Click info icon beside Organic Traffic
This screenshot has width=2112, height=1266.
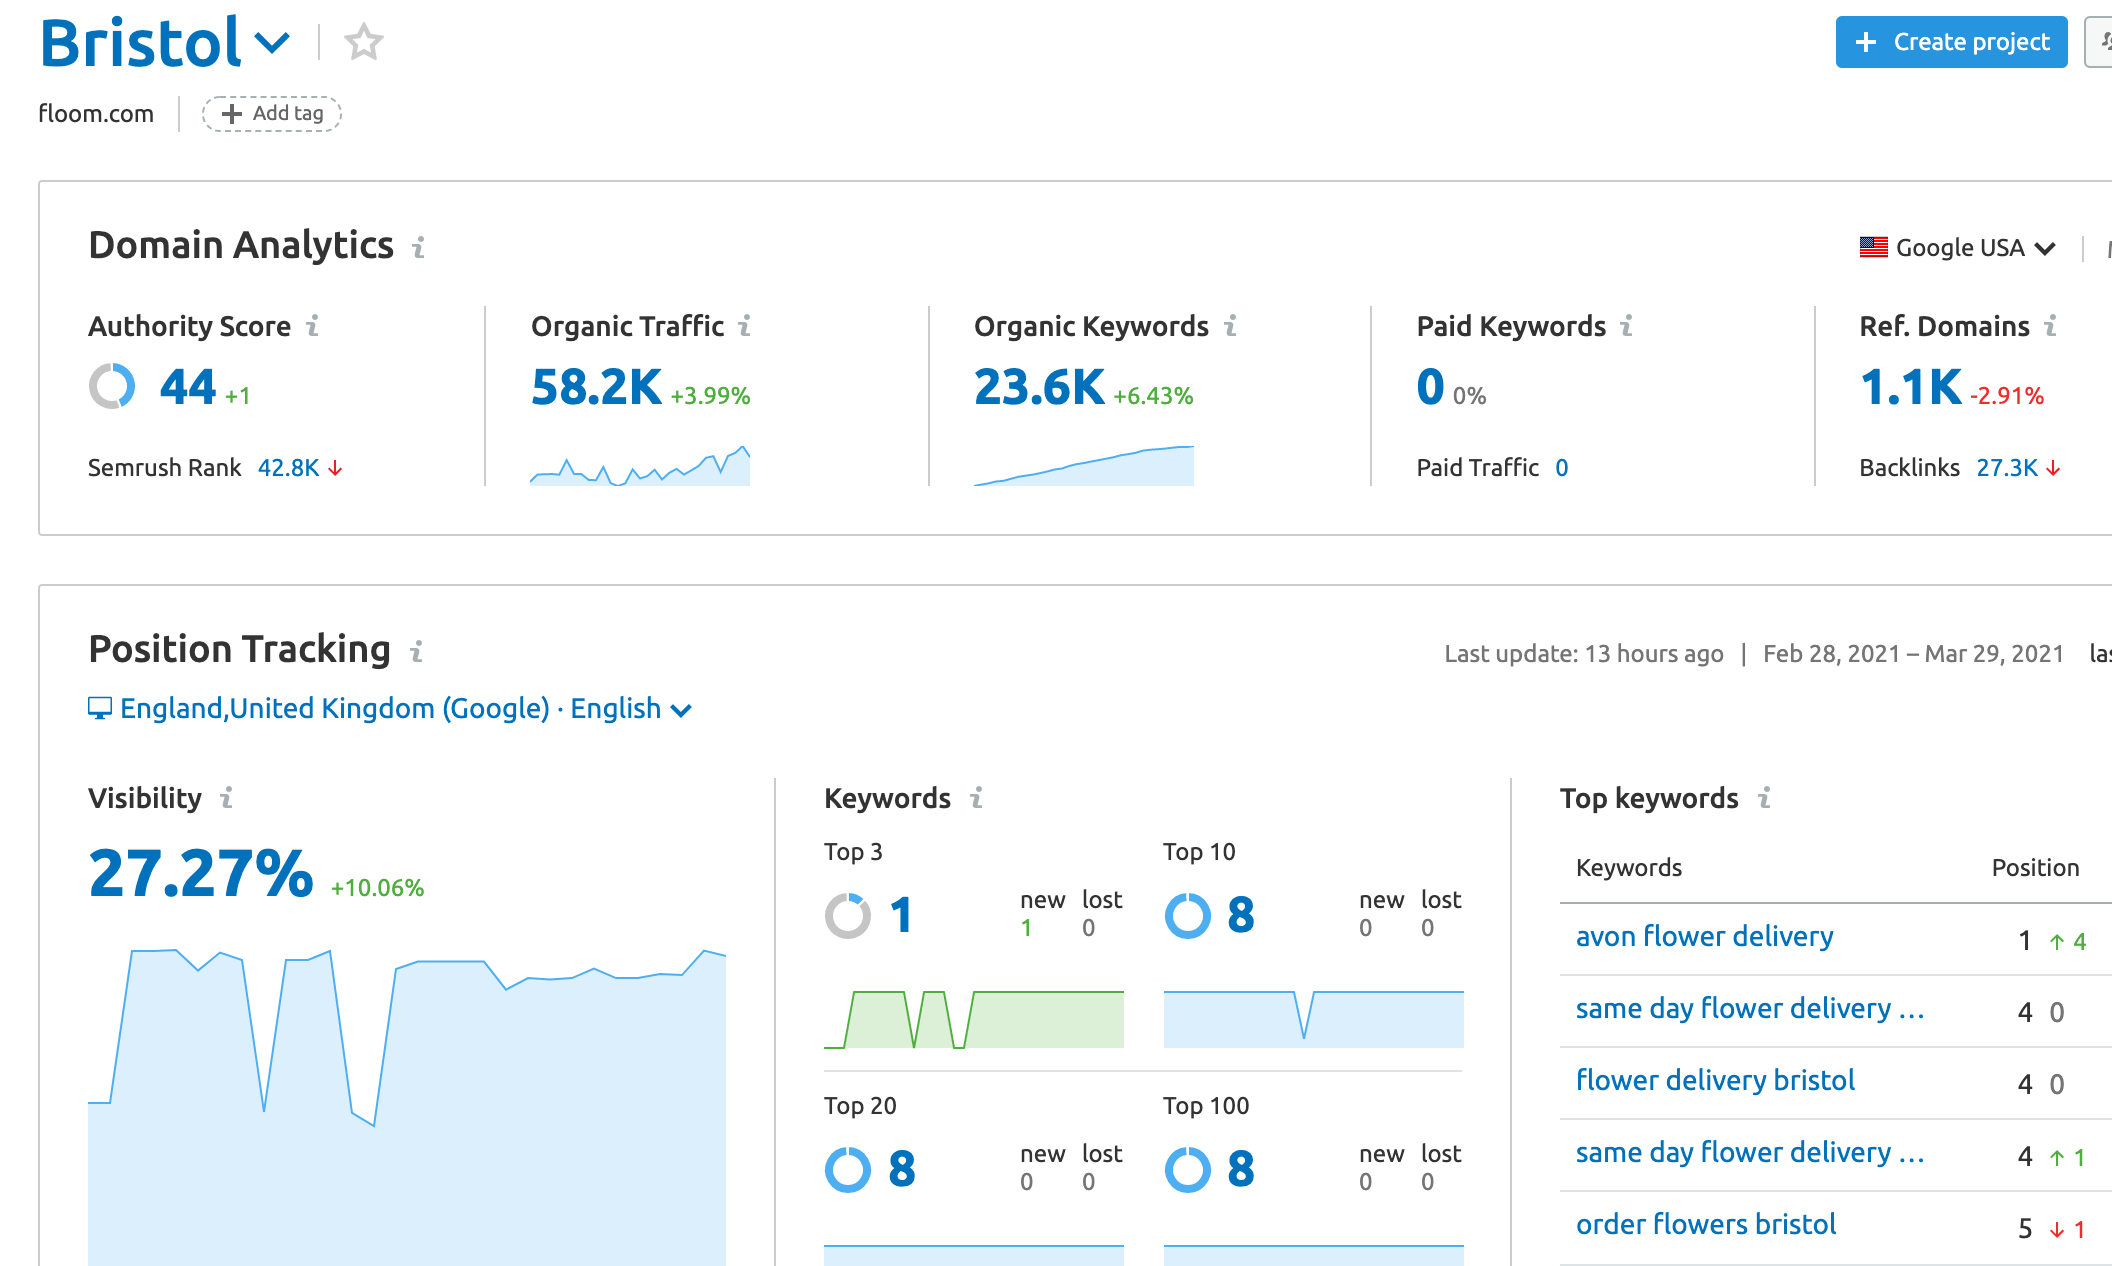tap(745, 326)
